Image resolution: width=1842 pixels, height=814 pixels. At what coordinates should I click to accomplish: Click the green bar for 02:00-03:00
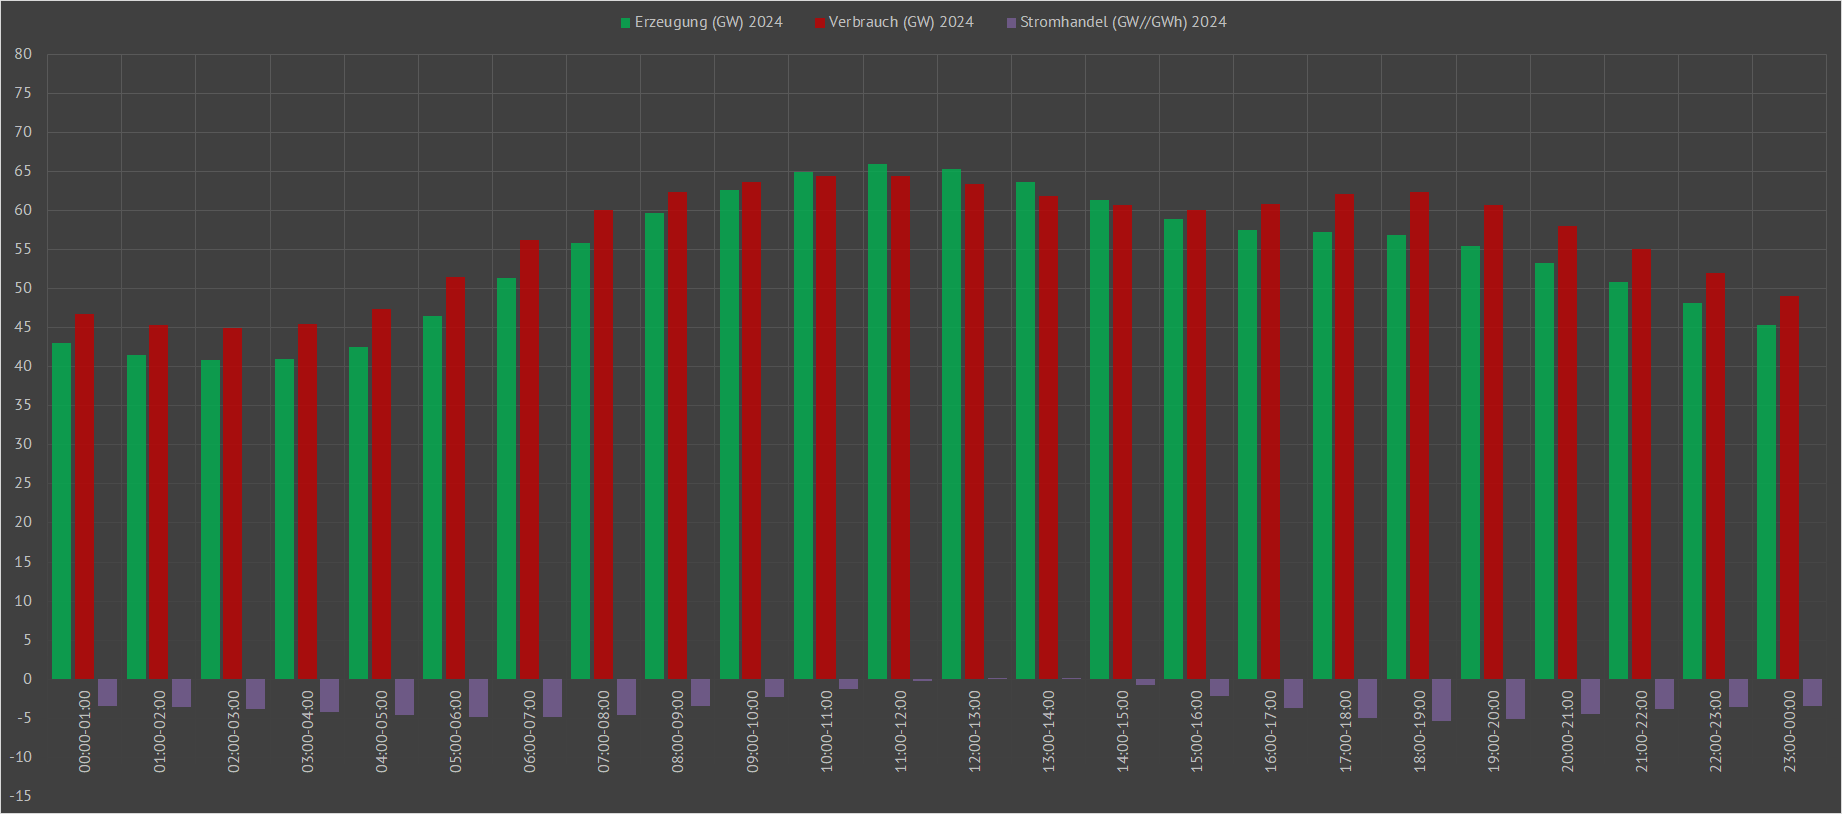coord(210,520)
